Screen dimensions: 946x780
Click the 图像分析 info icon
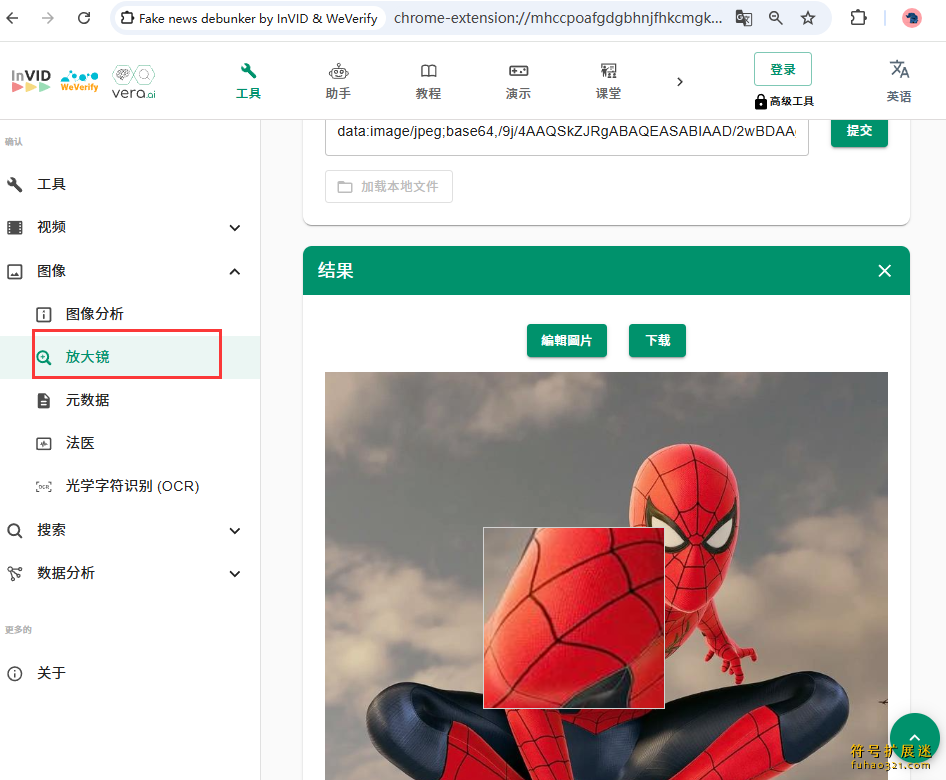tap(43, 315)
